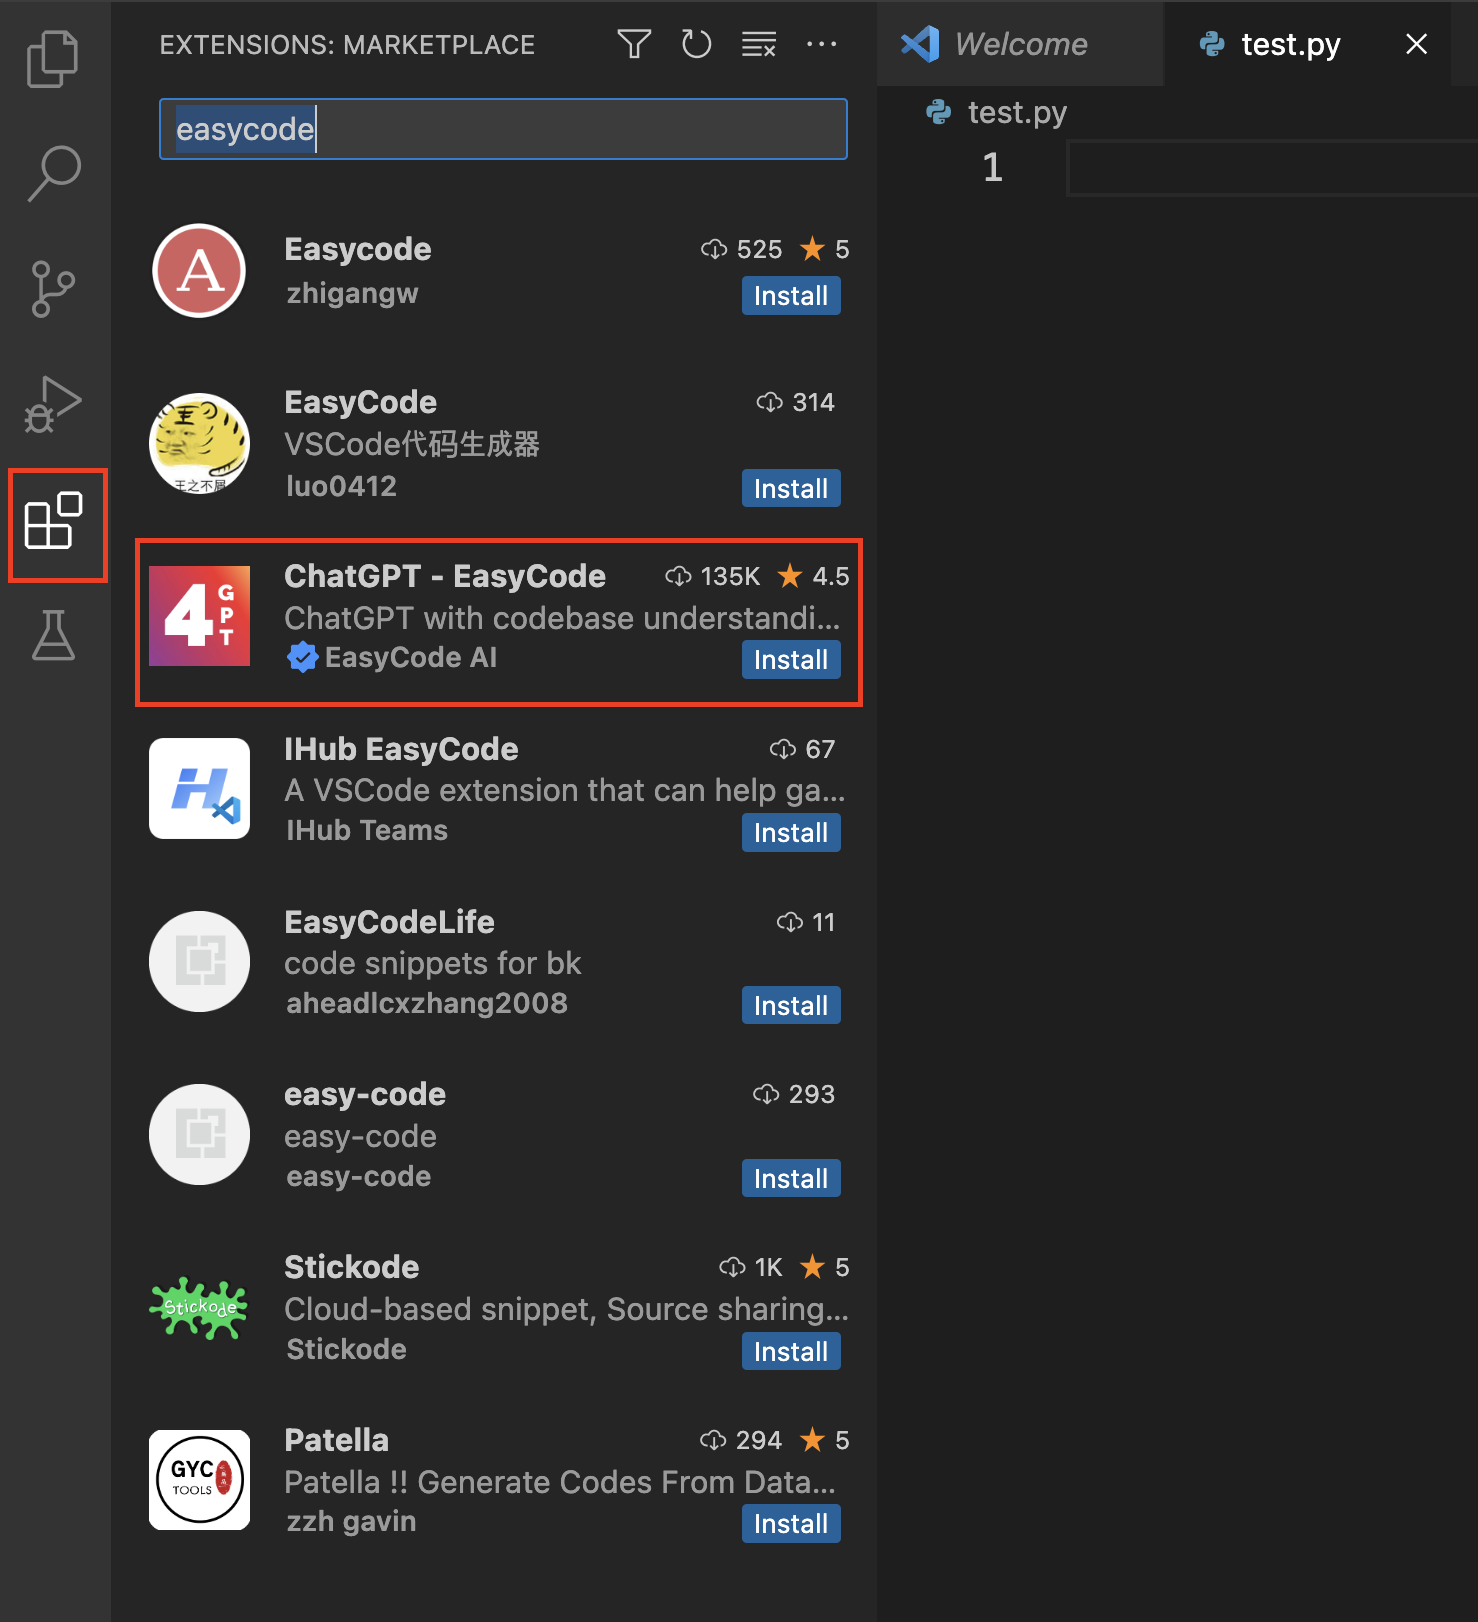Clear extensions search results

coord(759,44)
